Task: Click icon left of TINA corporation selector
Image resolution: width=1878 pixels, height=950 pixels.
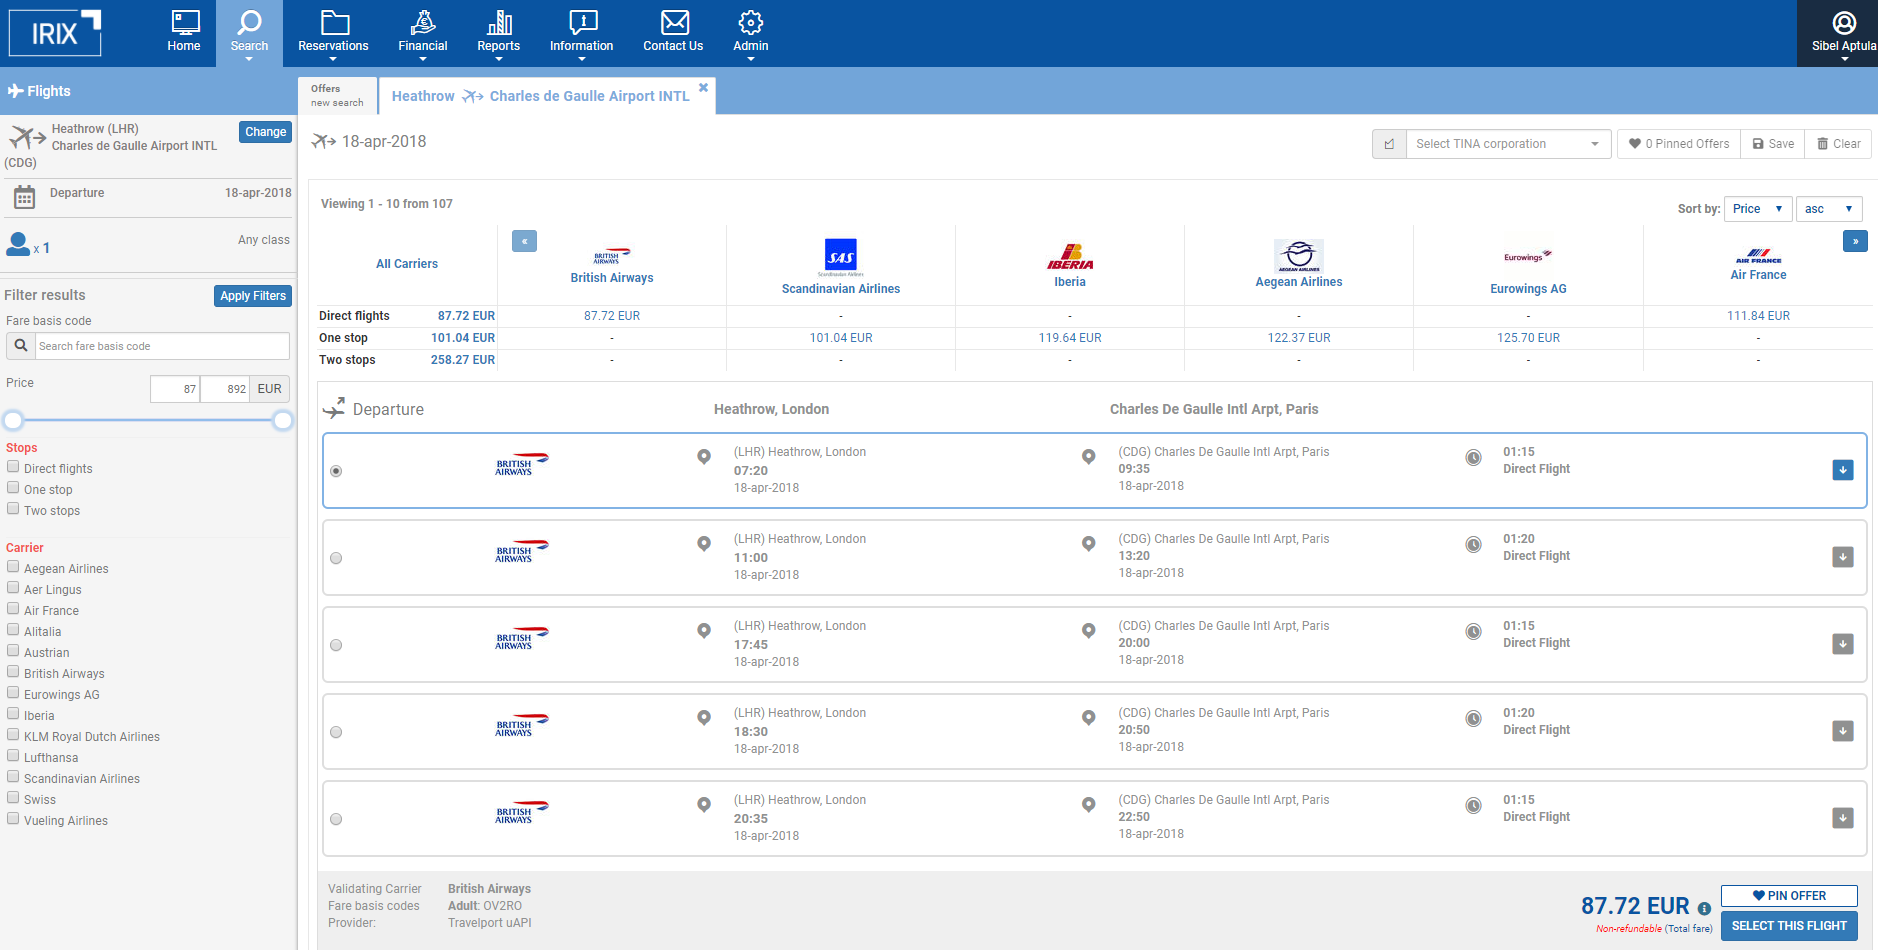Action: (x=1389, y=144)
